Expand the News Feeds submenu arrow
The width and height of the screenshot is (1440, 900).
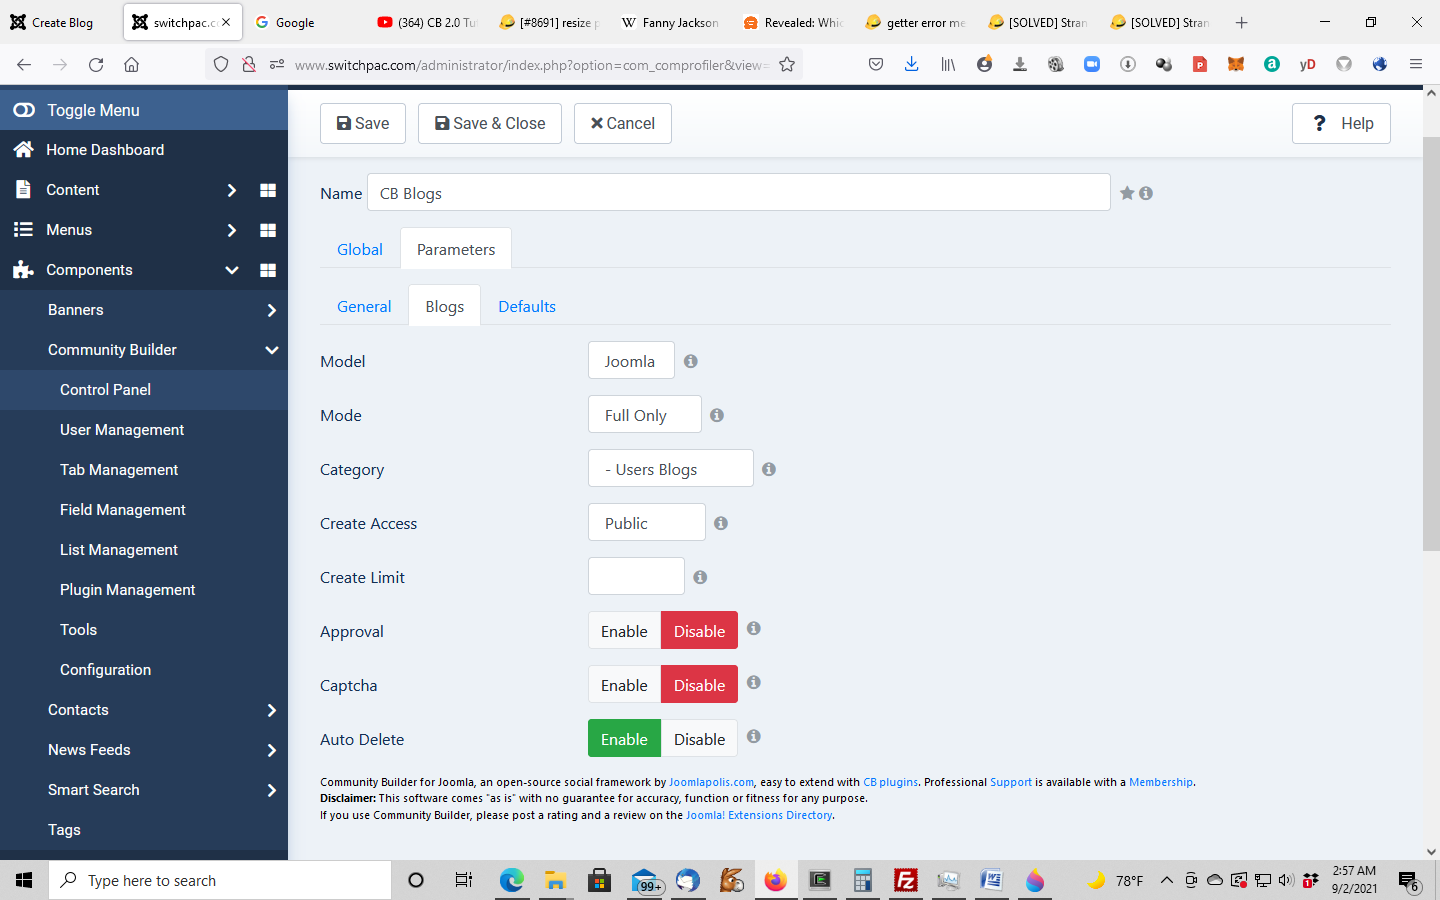coord(271,750)
